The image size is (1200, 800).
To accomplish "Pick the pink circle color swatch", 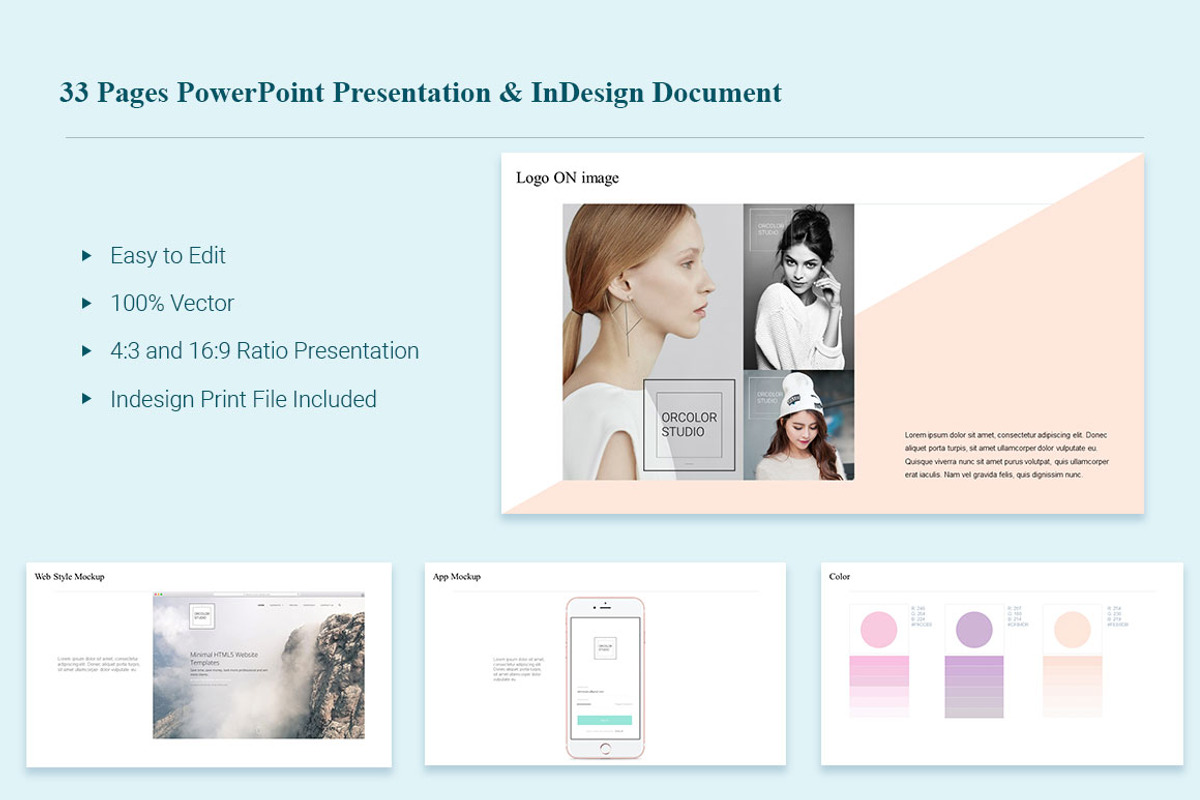I will (x=879, y=629).
